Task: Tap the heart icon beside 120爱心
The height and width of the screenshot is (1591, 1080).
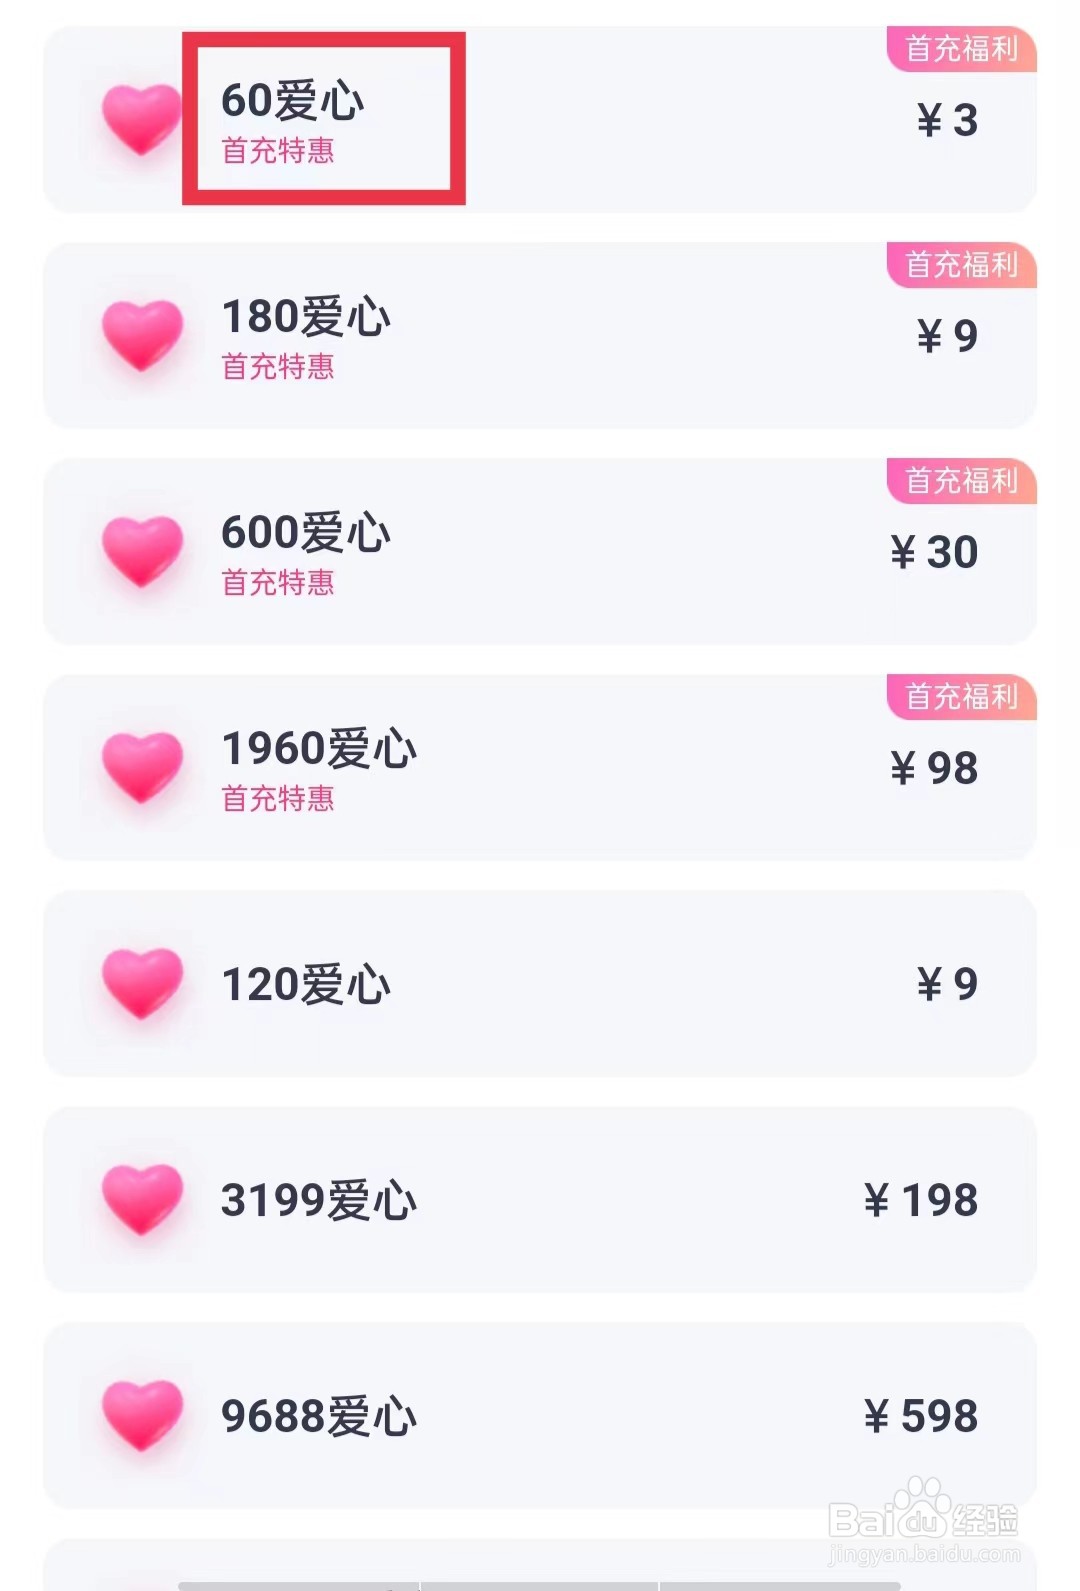Action: pos(142,984)
